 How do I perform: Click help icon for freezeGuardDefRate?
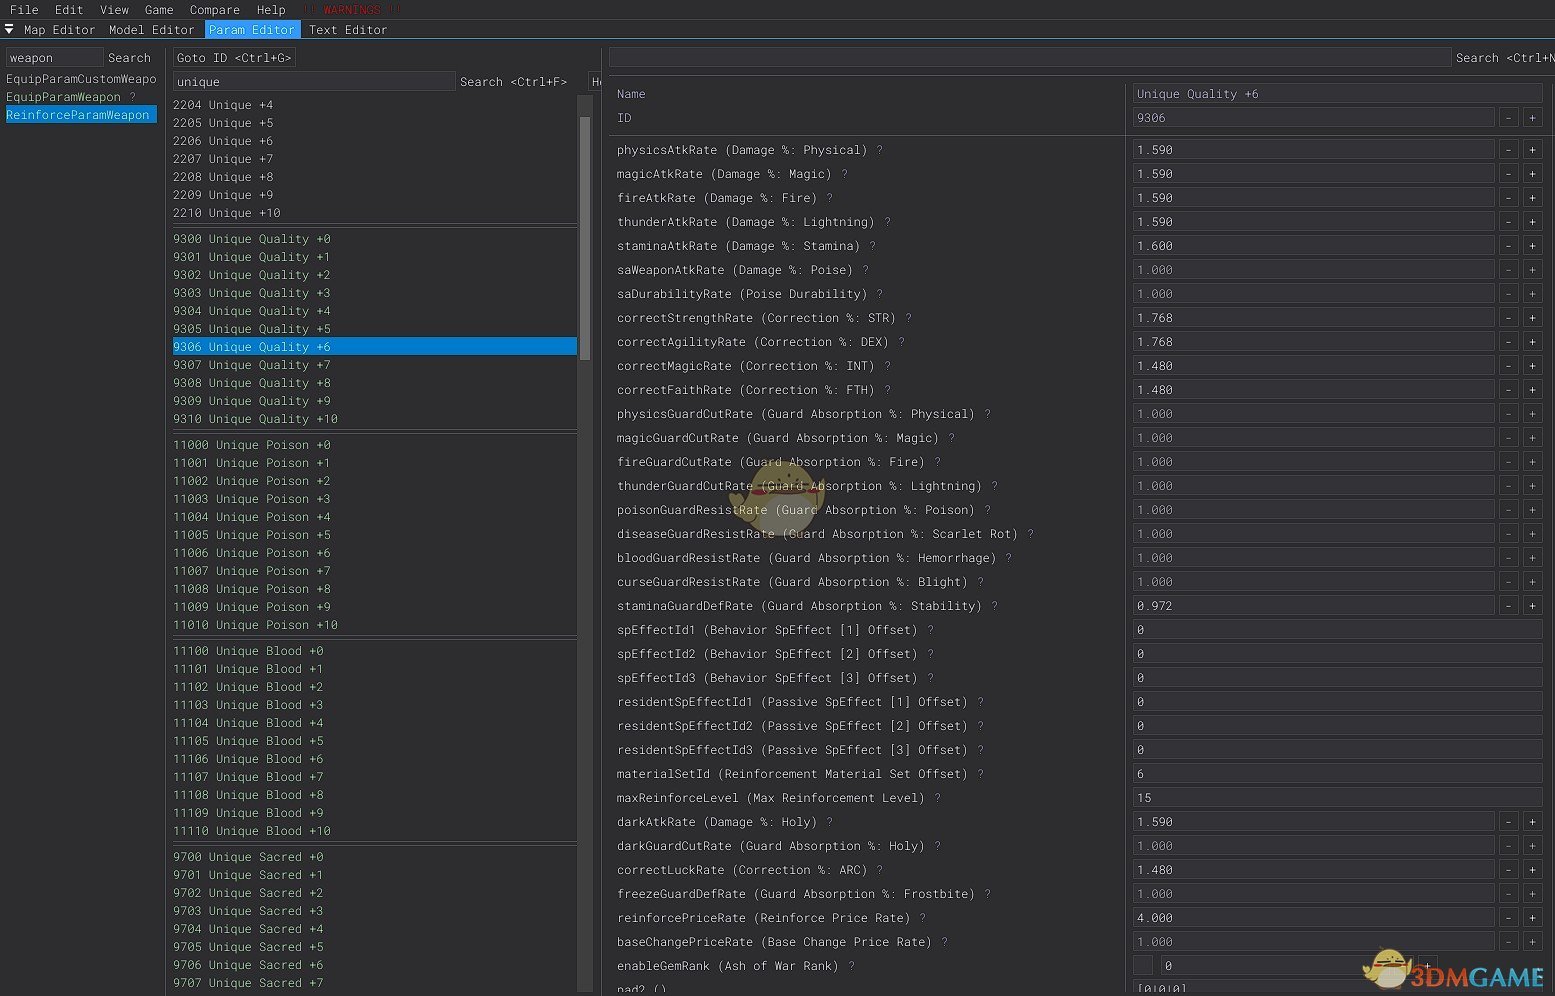coord(987,894)
